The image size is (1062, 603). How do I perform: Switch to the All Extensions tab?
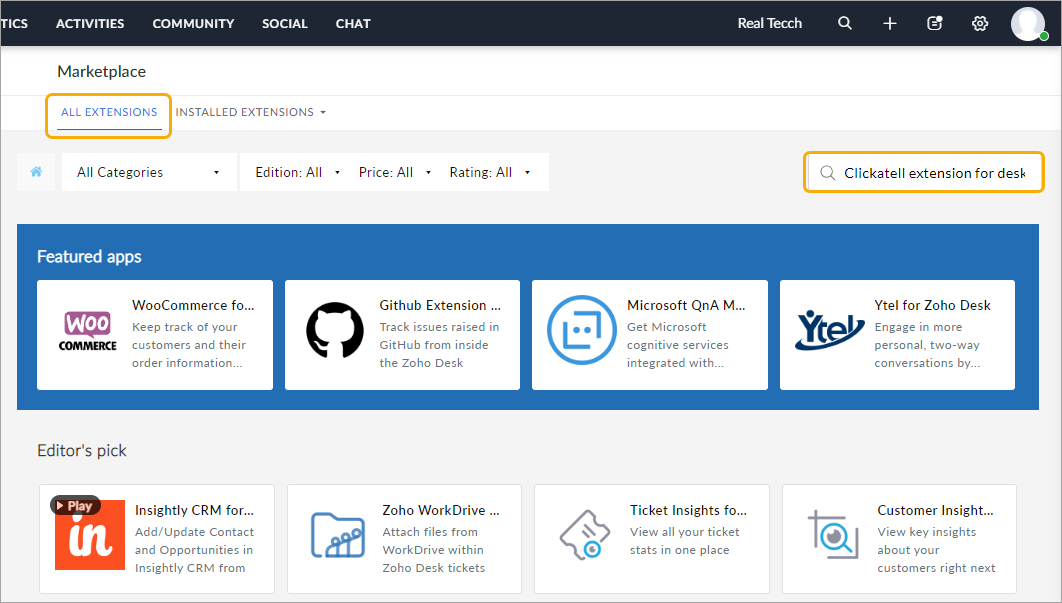(x=109, y=112)
